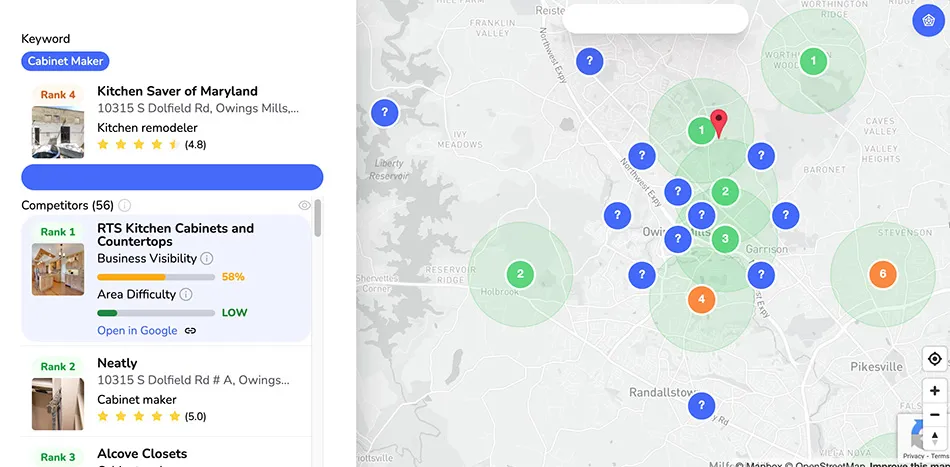This screenshot has height=467, width=950.
Task: Zoom in on the map
Action: [x=934, y=391]
